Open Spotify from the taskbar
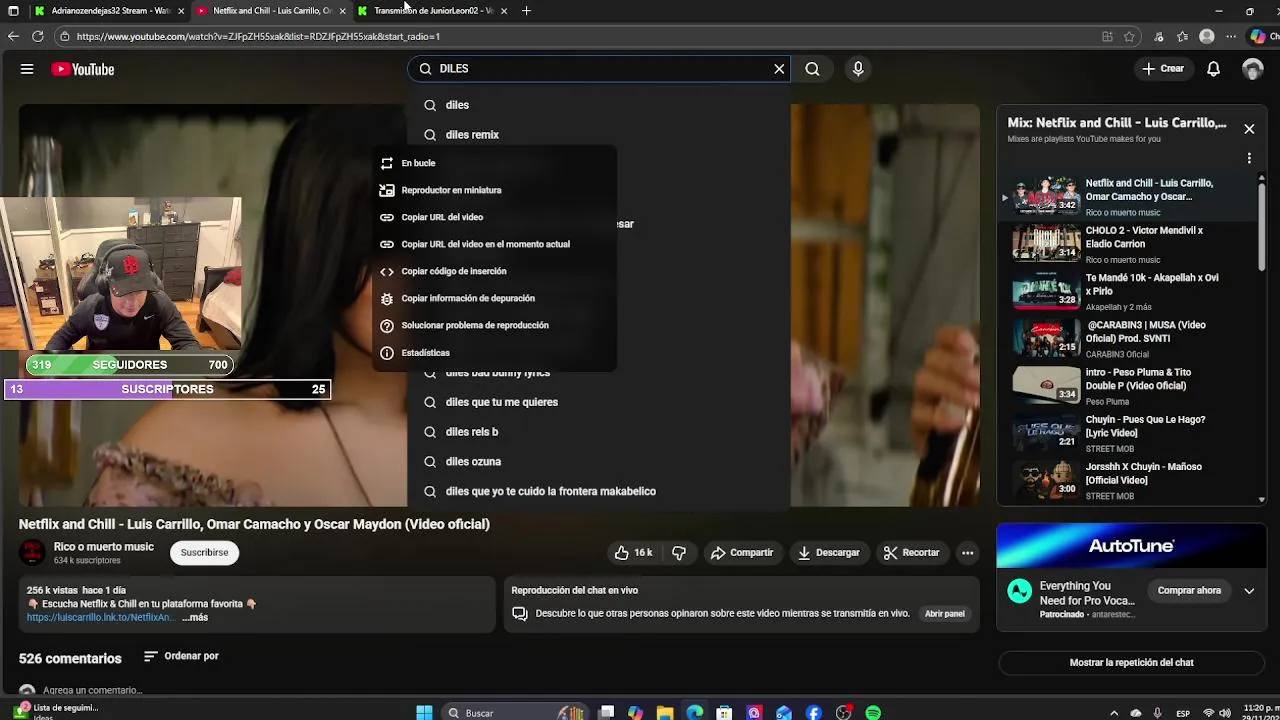 point(873,712)
